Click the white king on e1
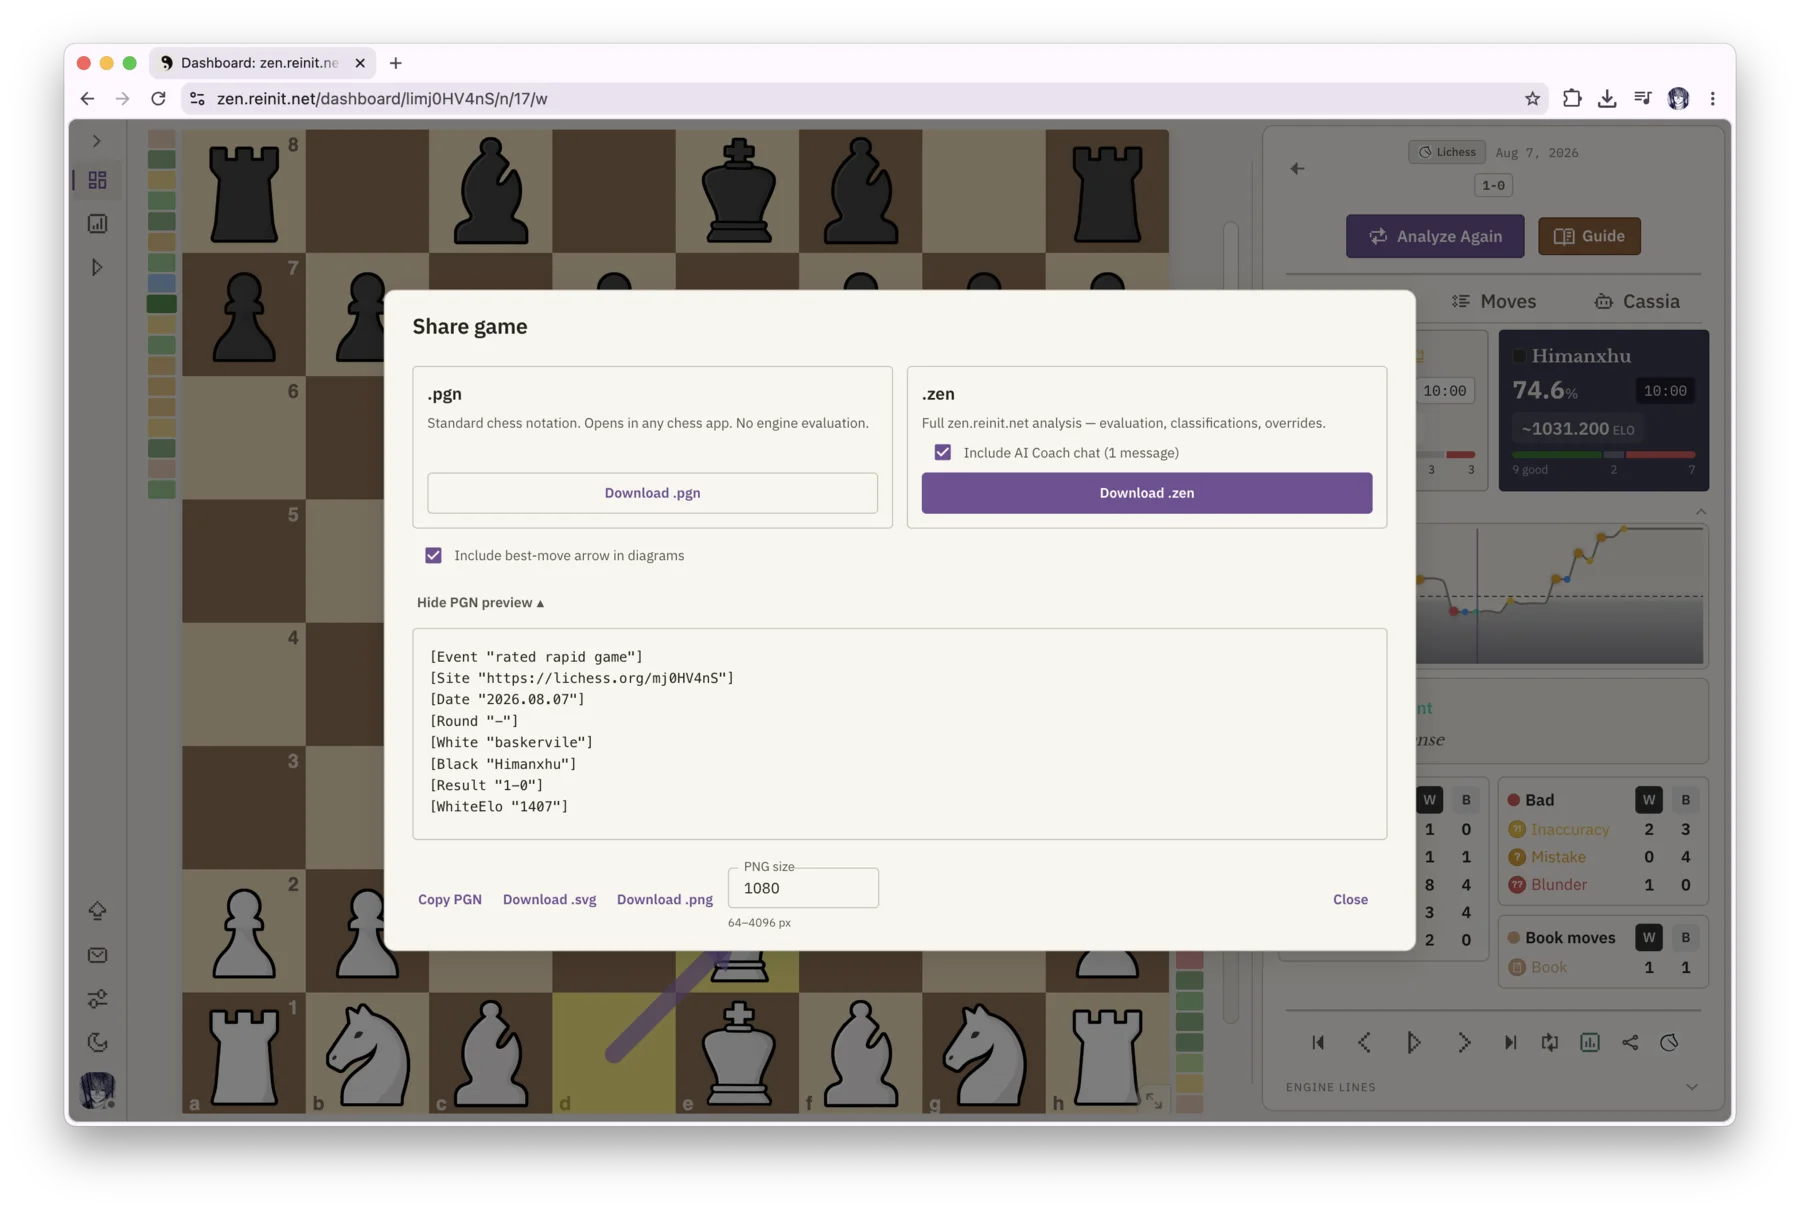The width and height of the screenshot is (1800, 1211). 738,1053
